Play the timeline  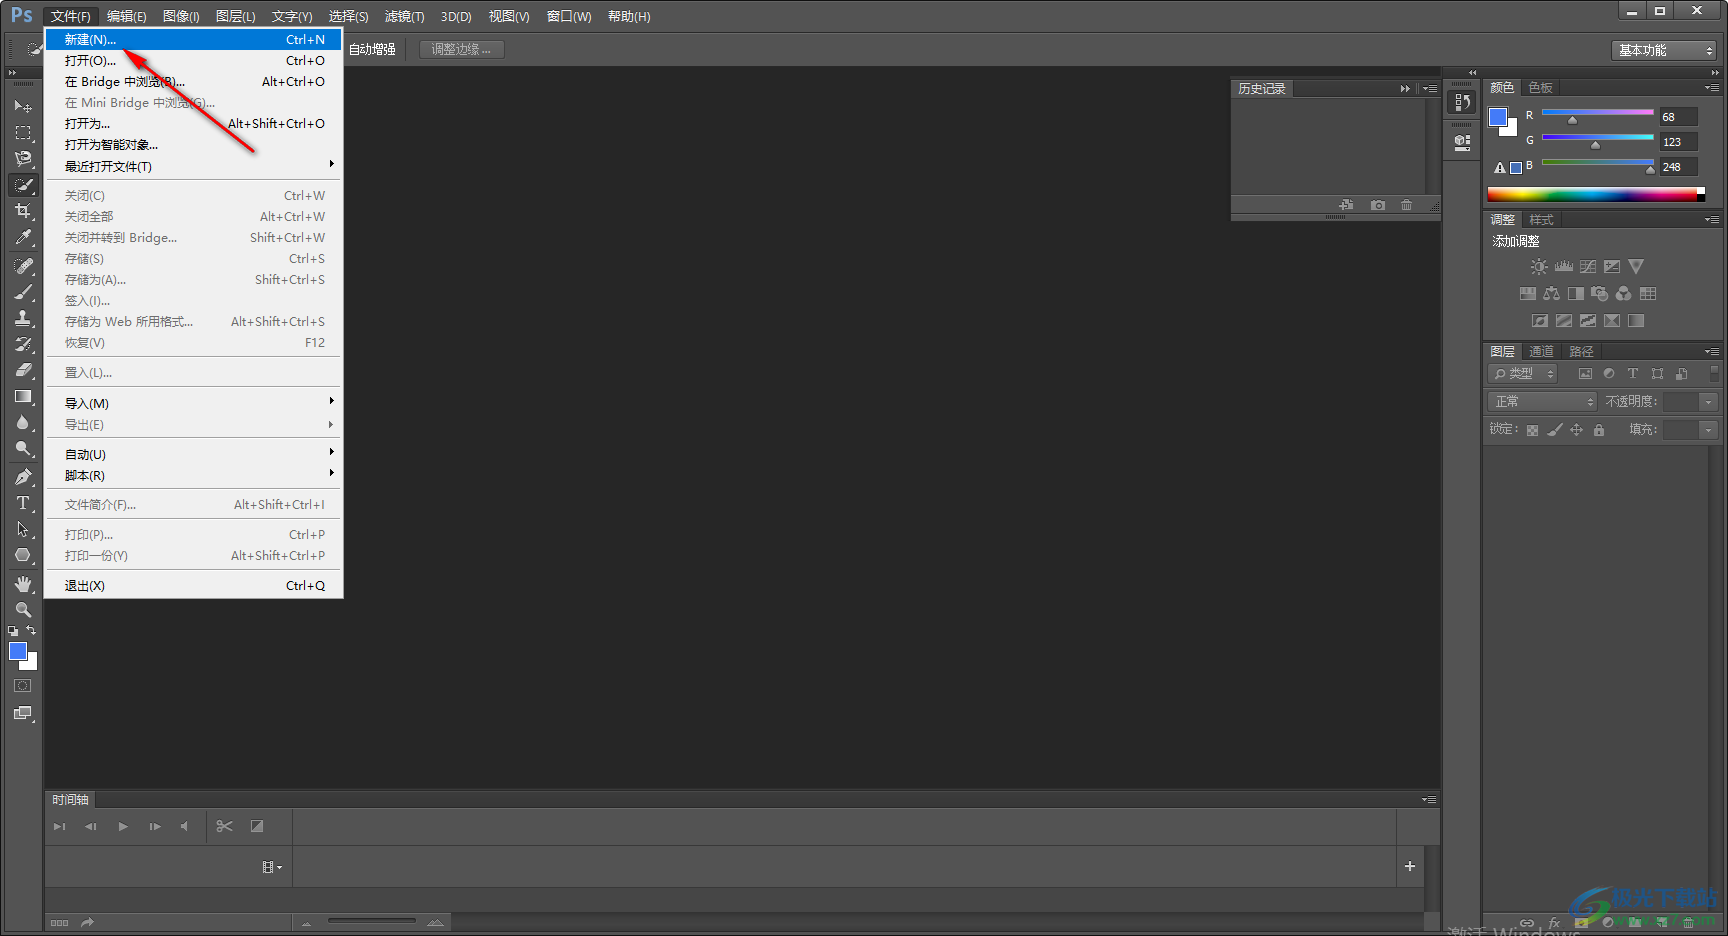[123, 826]
